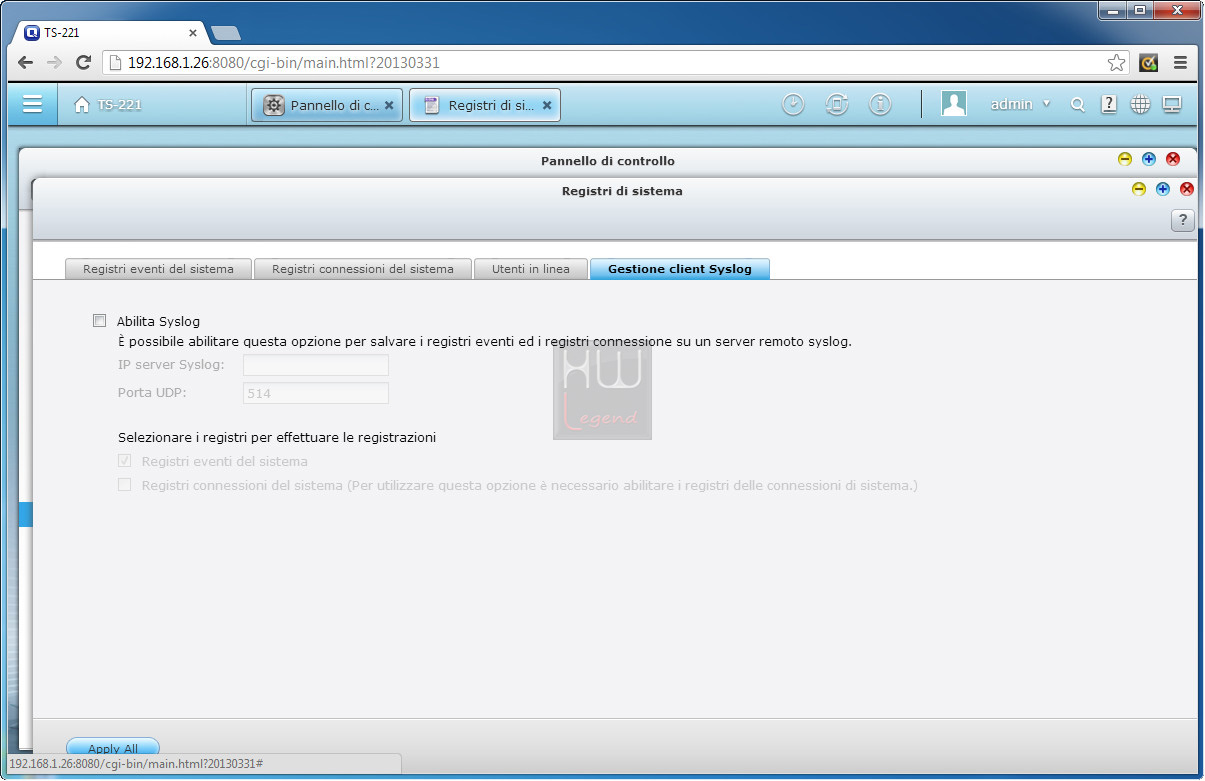
Task: Select the TS-221 browser tab
Action: 112,32
